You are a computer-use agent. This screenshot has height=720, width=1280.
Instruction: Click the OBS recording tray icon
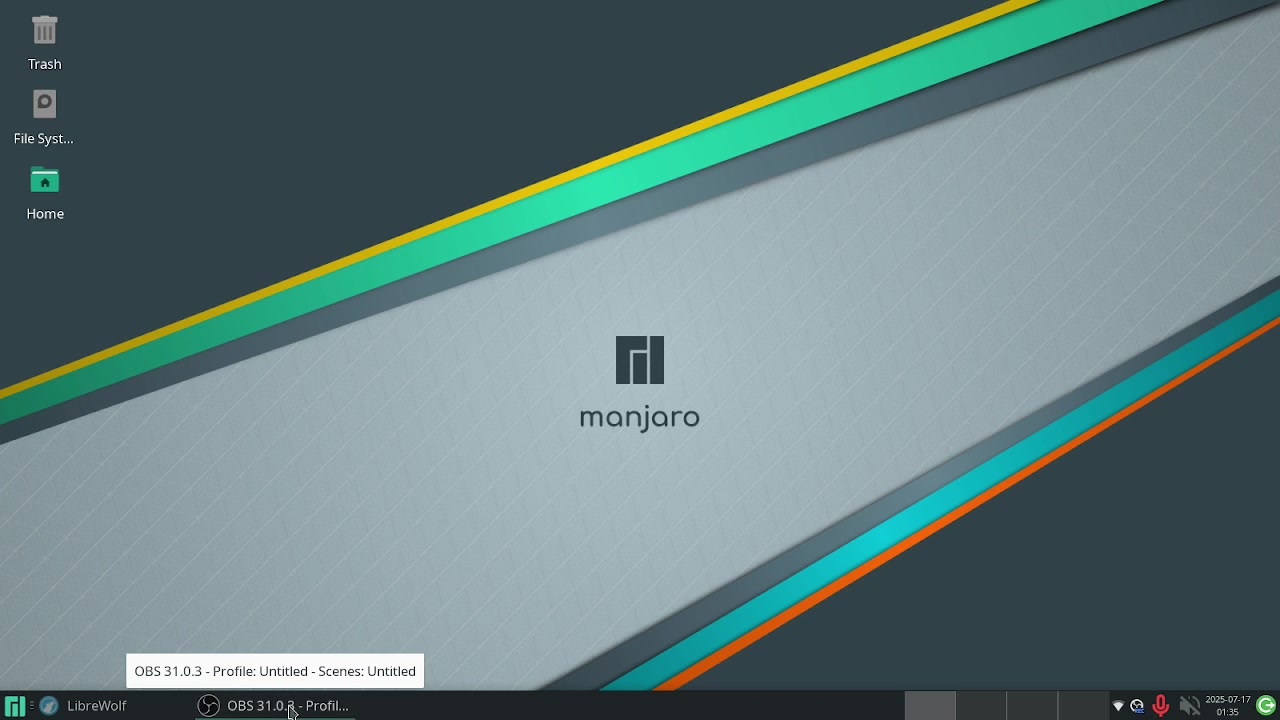[x=1137, y=706]
